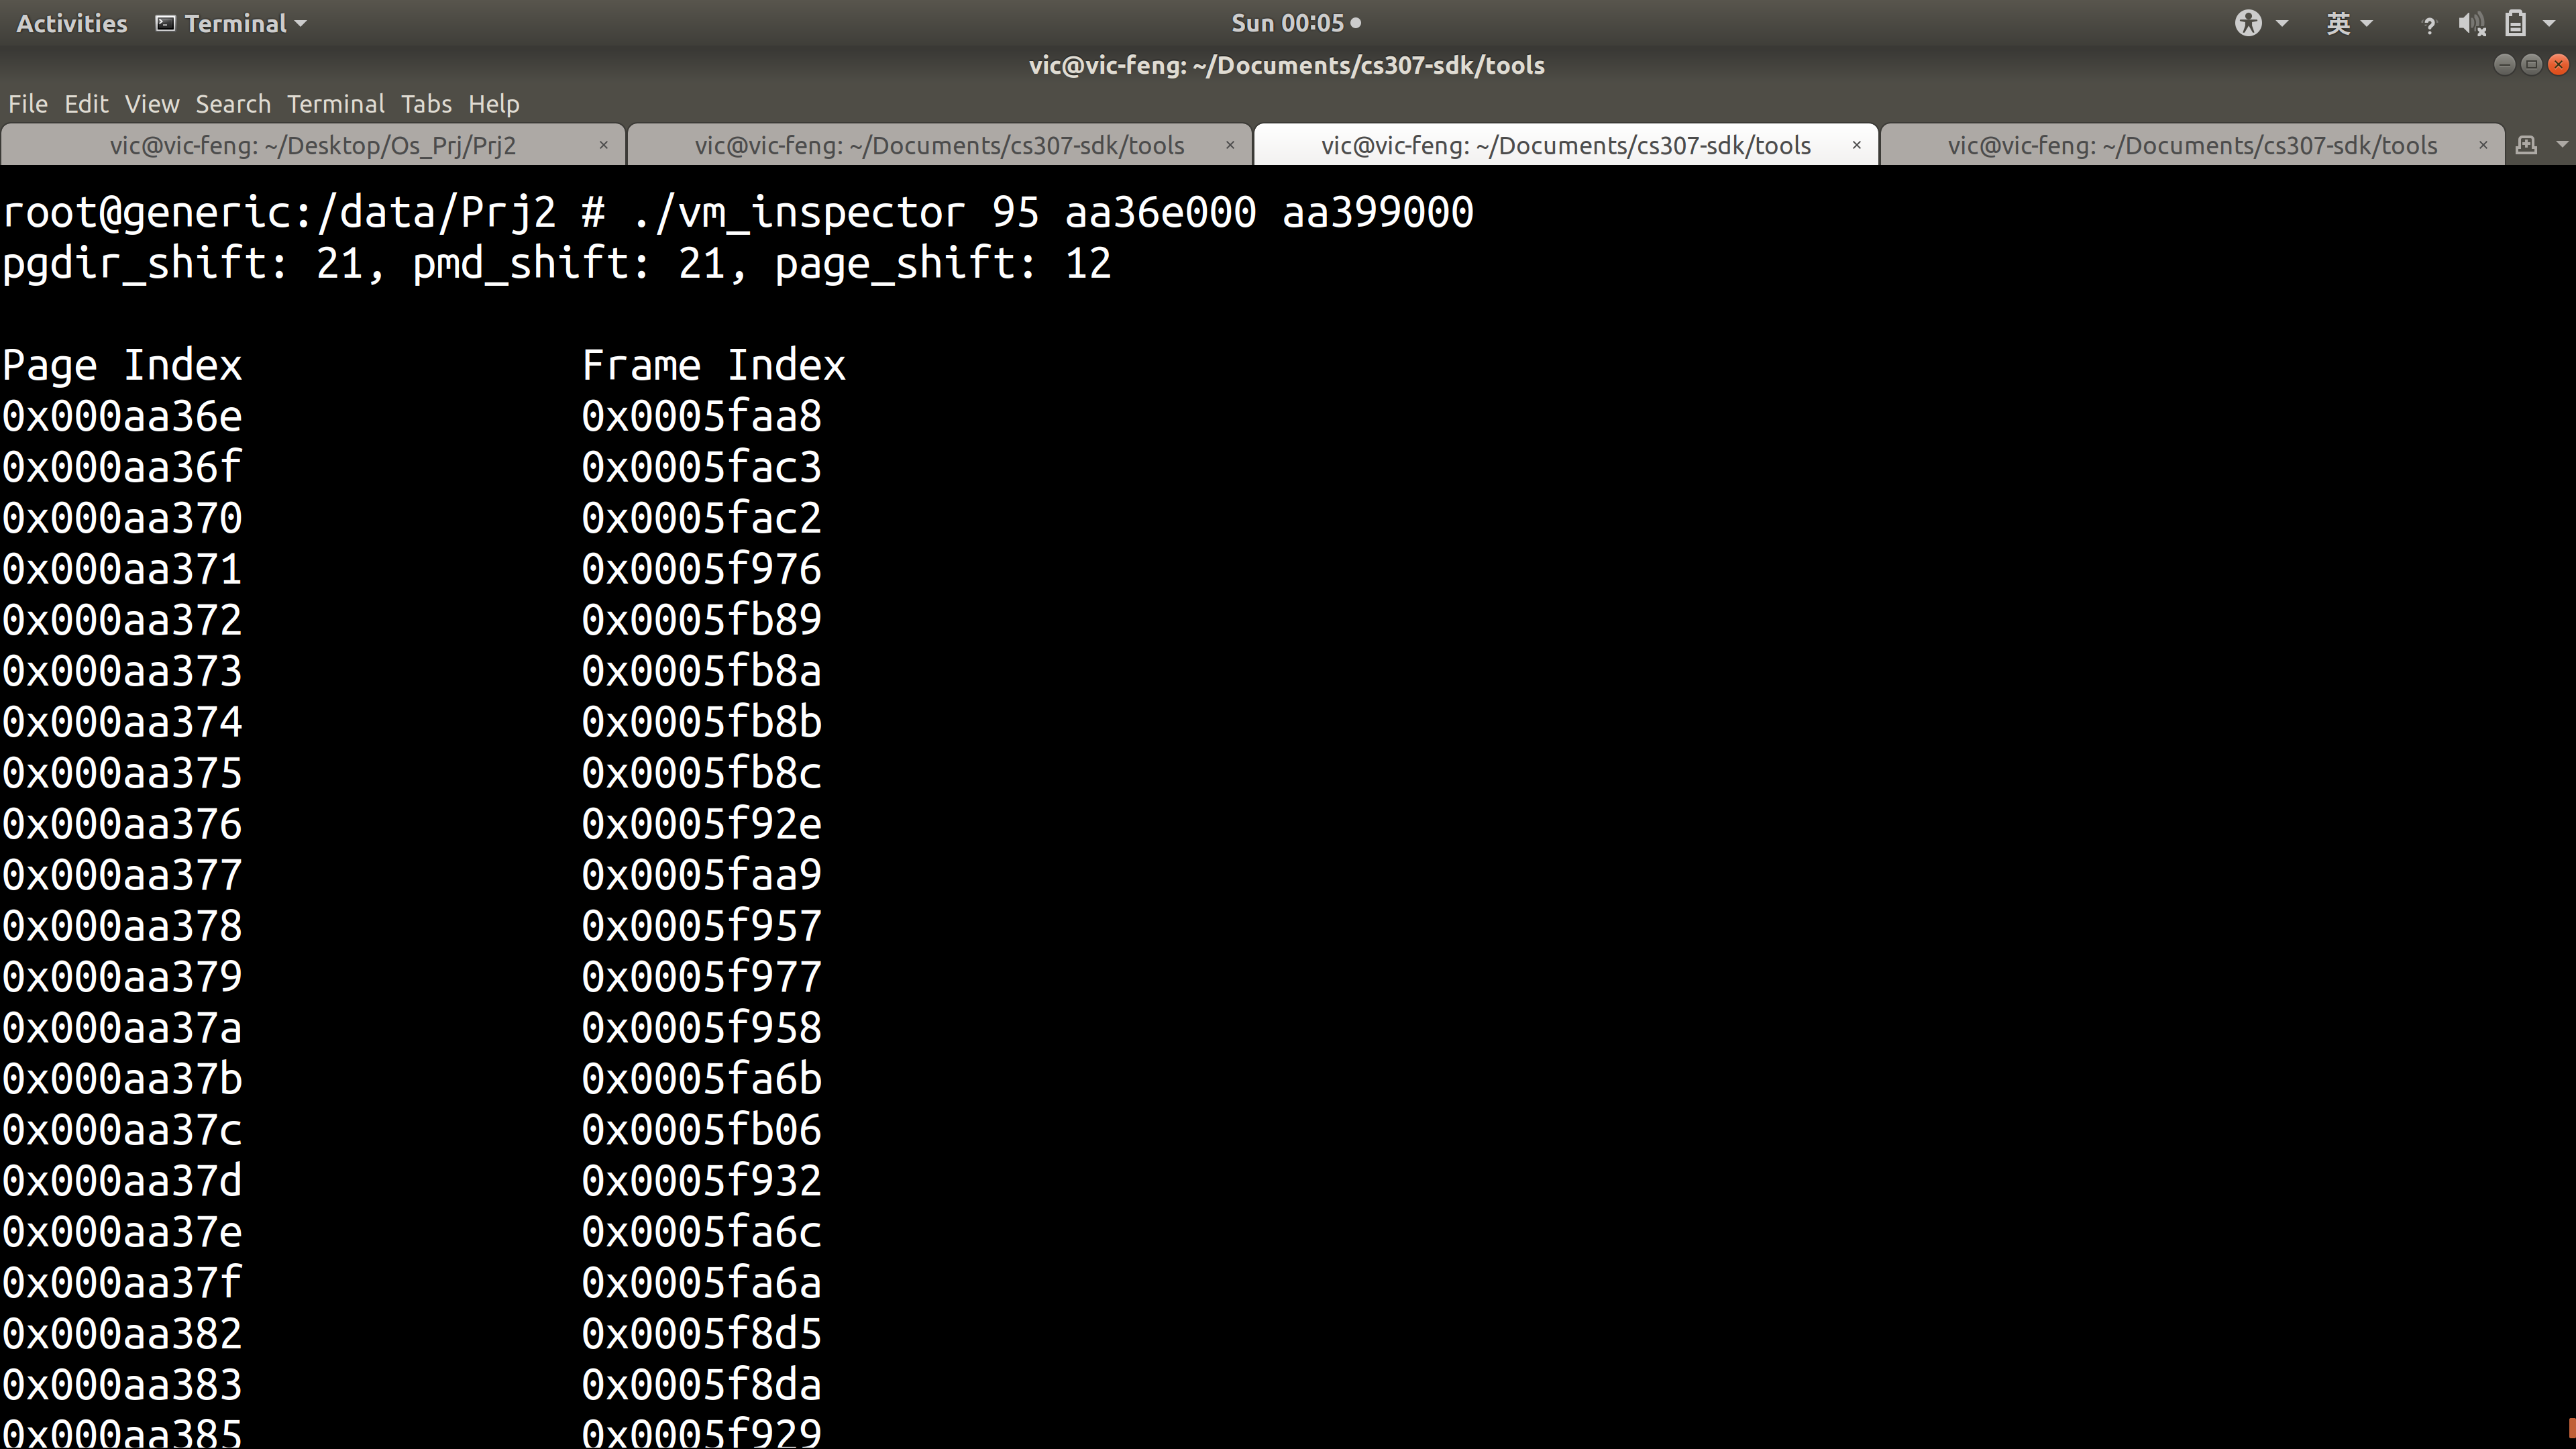2576x1449 pixels.
Task: Click the new tab icon button
Action: coord(2526,145)
